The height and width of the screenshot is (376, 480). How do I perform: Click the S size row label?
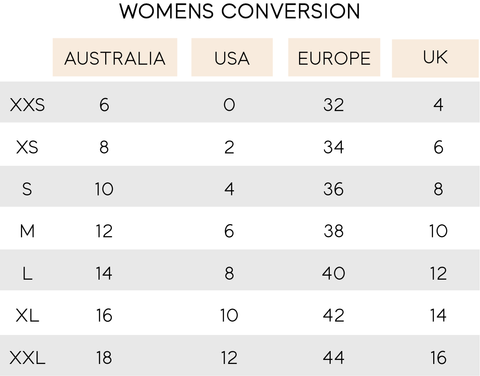pos(27,189)
